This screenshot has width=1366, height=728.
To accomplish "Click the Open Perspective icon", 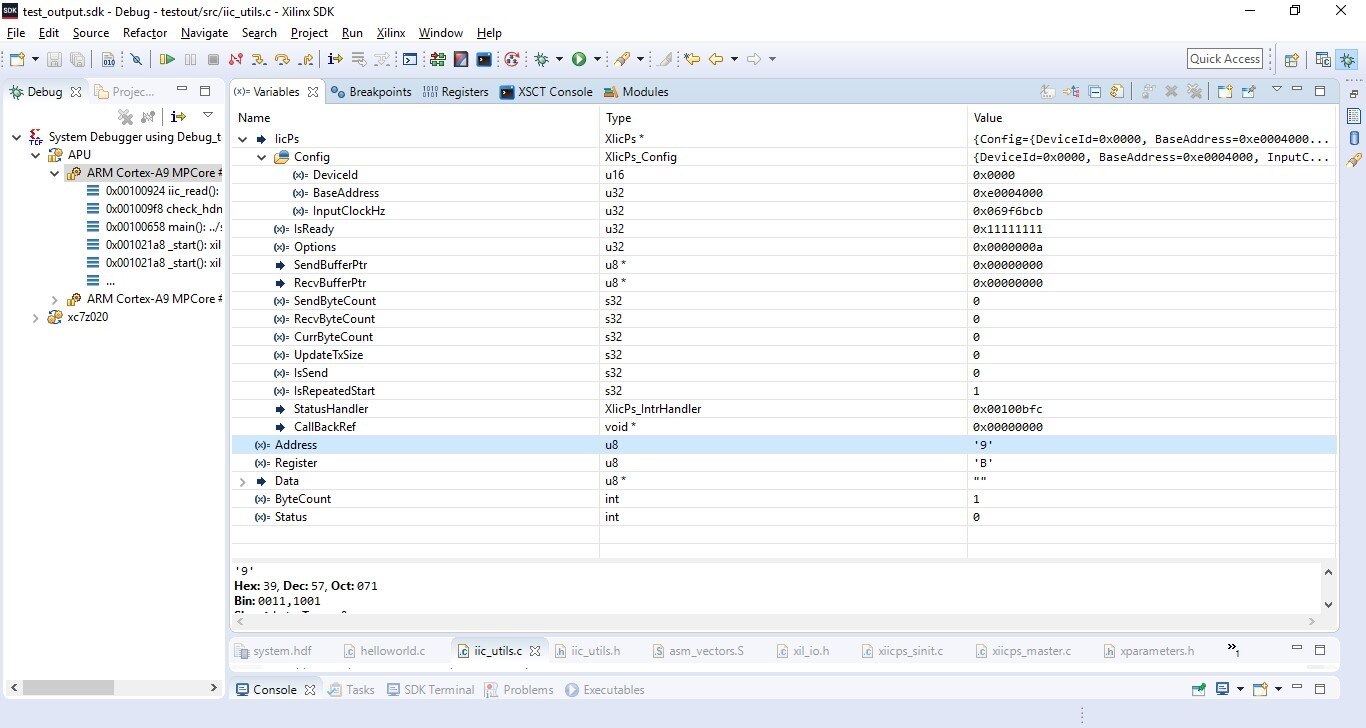I will (x=1291, y=60).
